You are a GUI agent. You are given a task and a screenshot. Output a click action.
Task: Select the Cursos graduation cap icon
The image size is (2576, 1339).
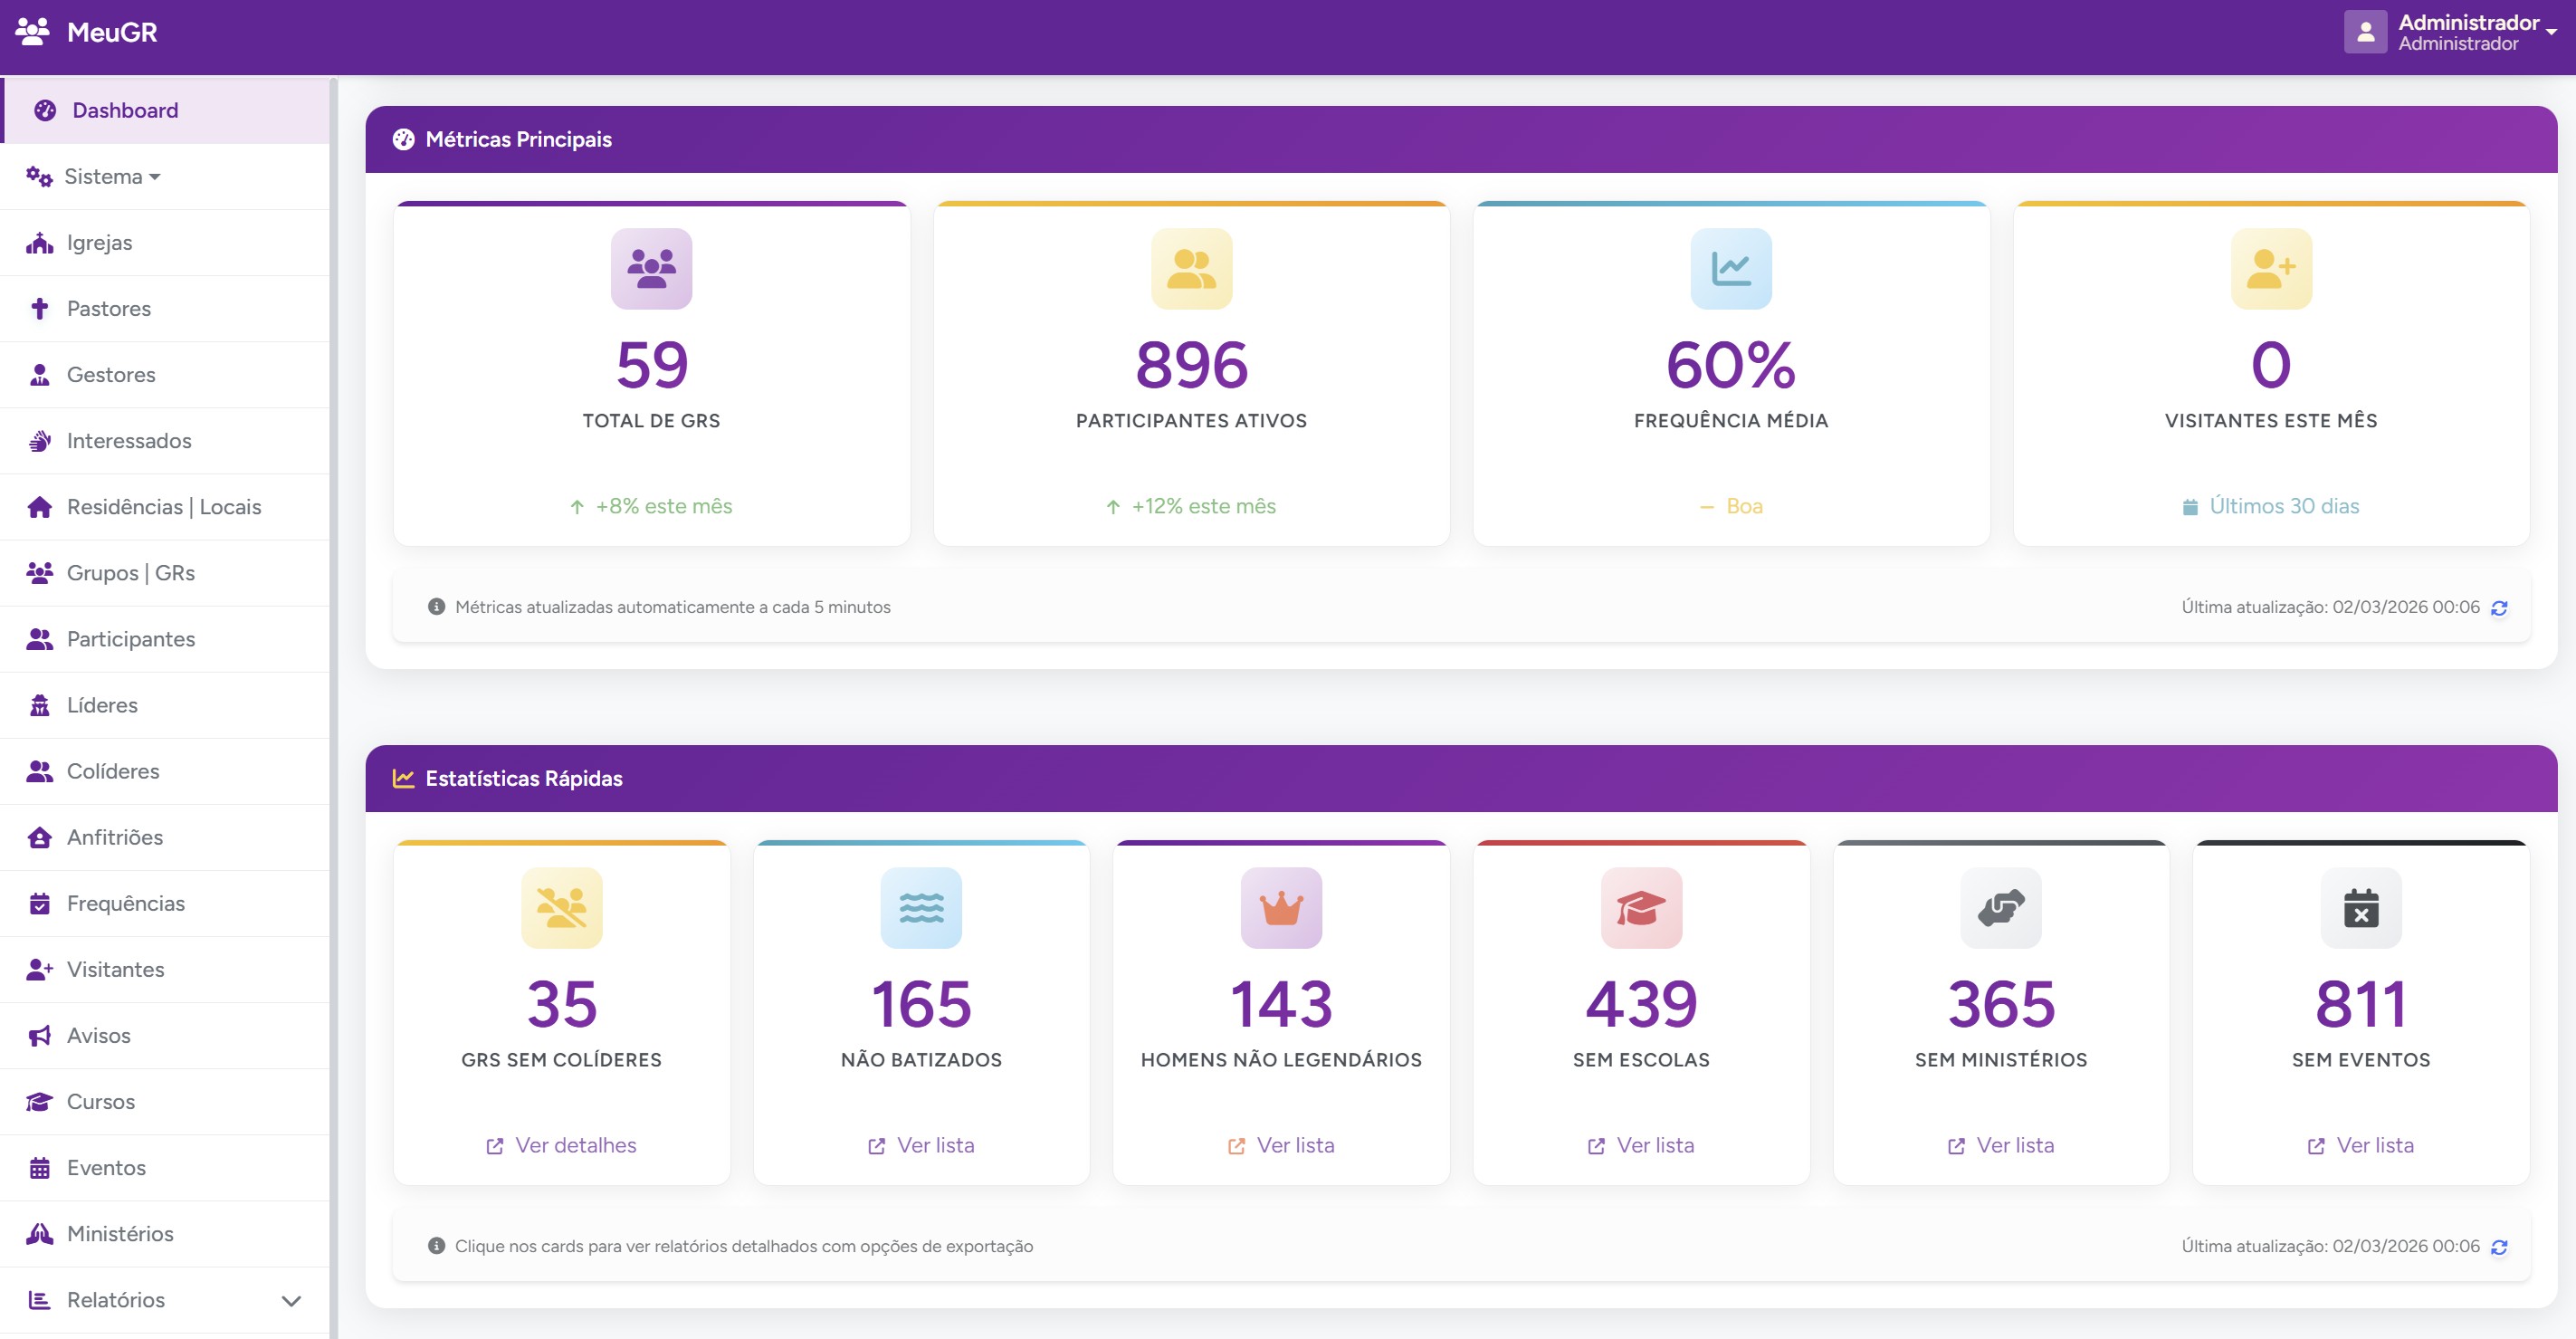click(39, 1101)
